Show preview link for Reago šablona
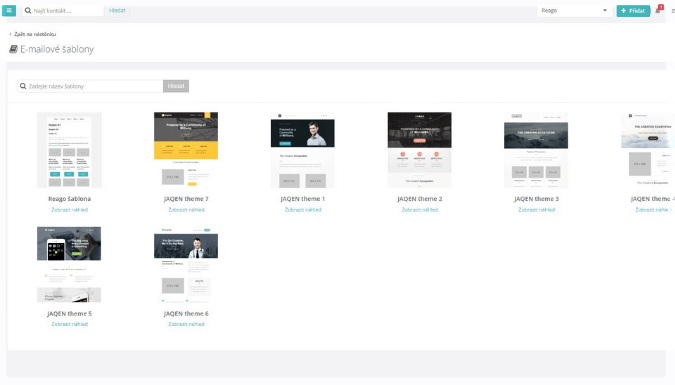 pyautogui.click(x=70, y=210)
